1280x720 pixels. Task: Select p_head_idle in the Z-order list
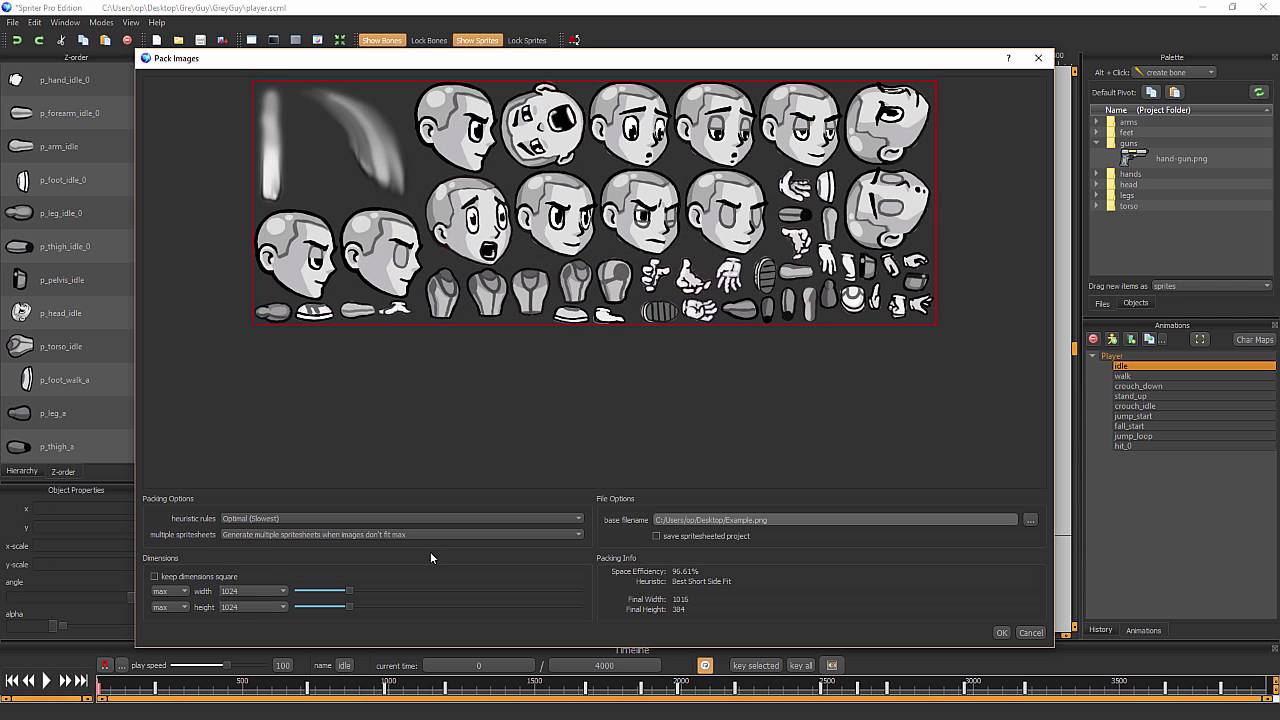(x=67, y=313)
